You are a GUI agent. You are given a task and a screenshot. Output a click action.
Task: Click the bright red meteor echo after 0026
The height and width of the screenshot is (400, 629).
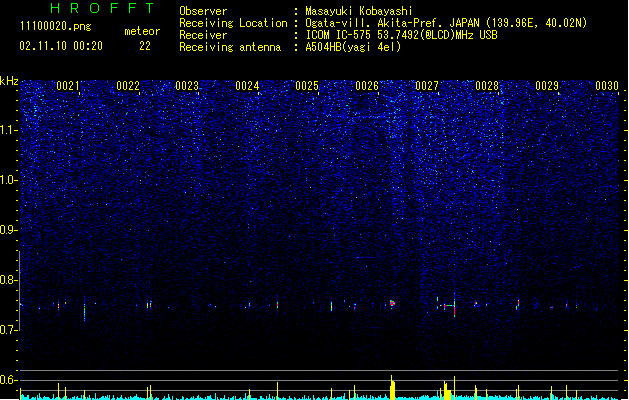[392, 304]
